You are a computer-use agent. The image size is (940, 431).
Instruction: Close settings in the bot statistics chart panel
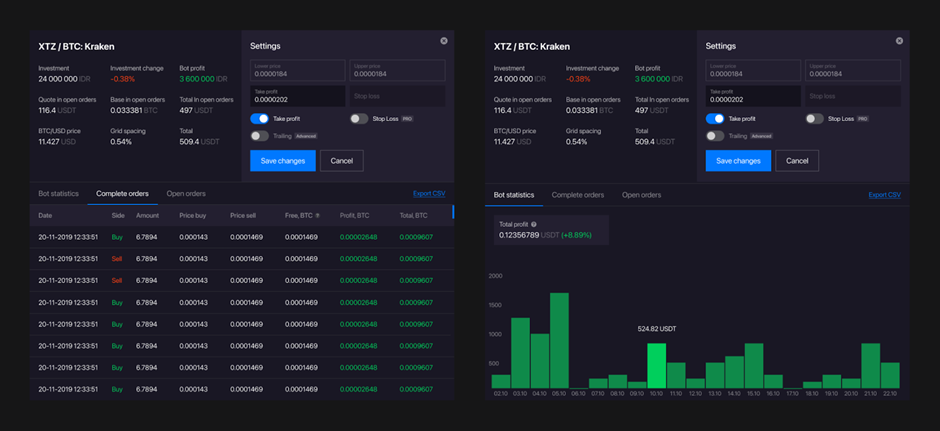(899, 41)
